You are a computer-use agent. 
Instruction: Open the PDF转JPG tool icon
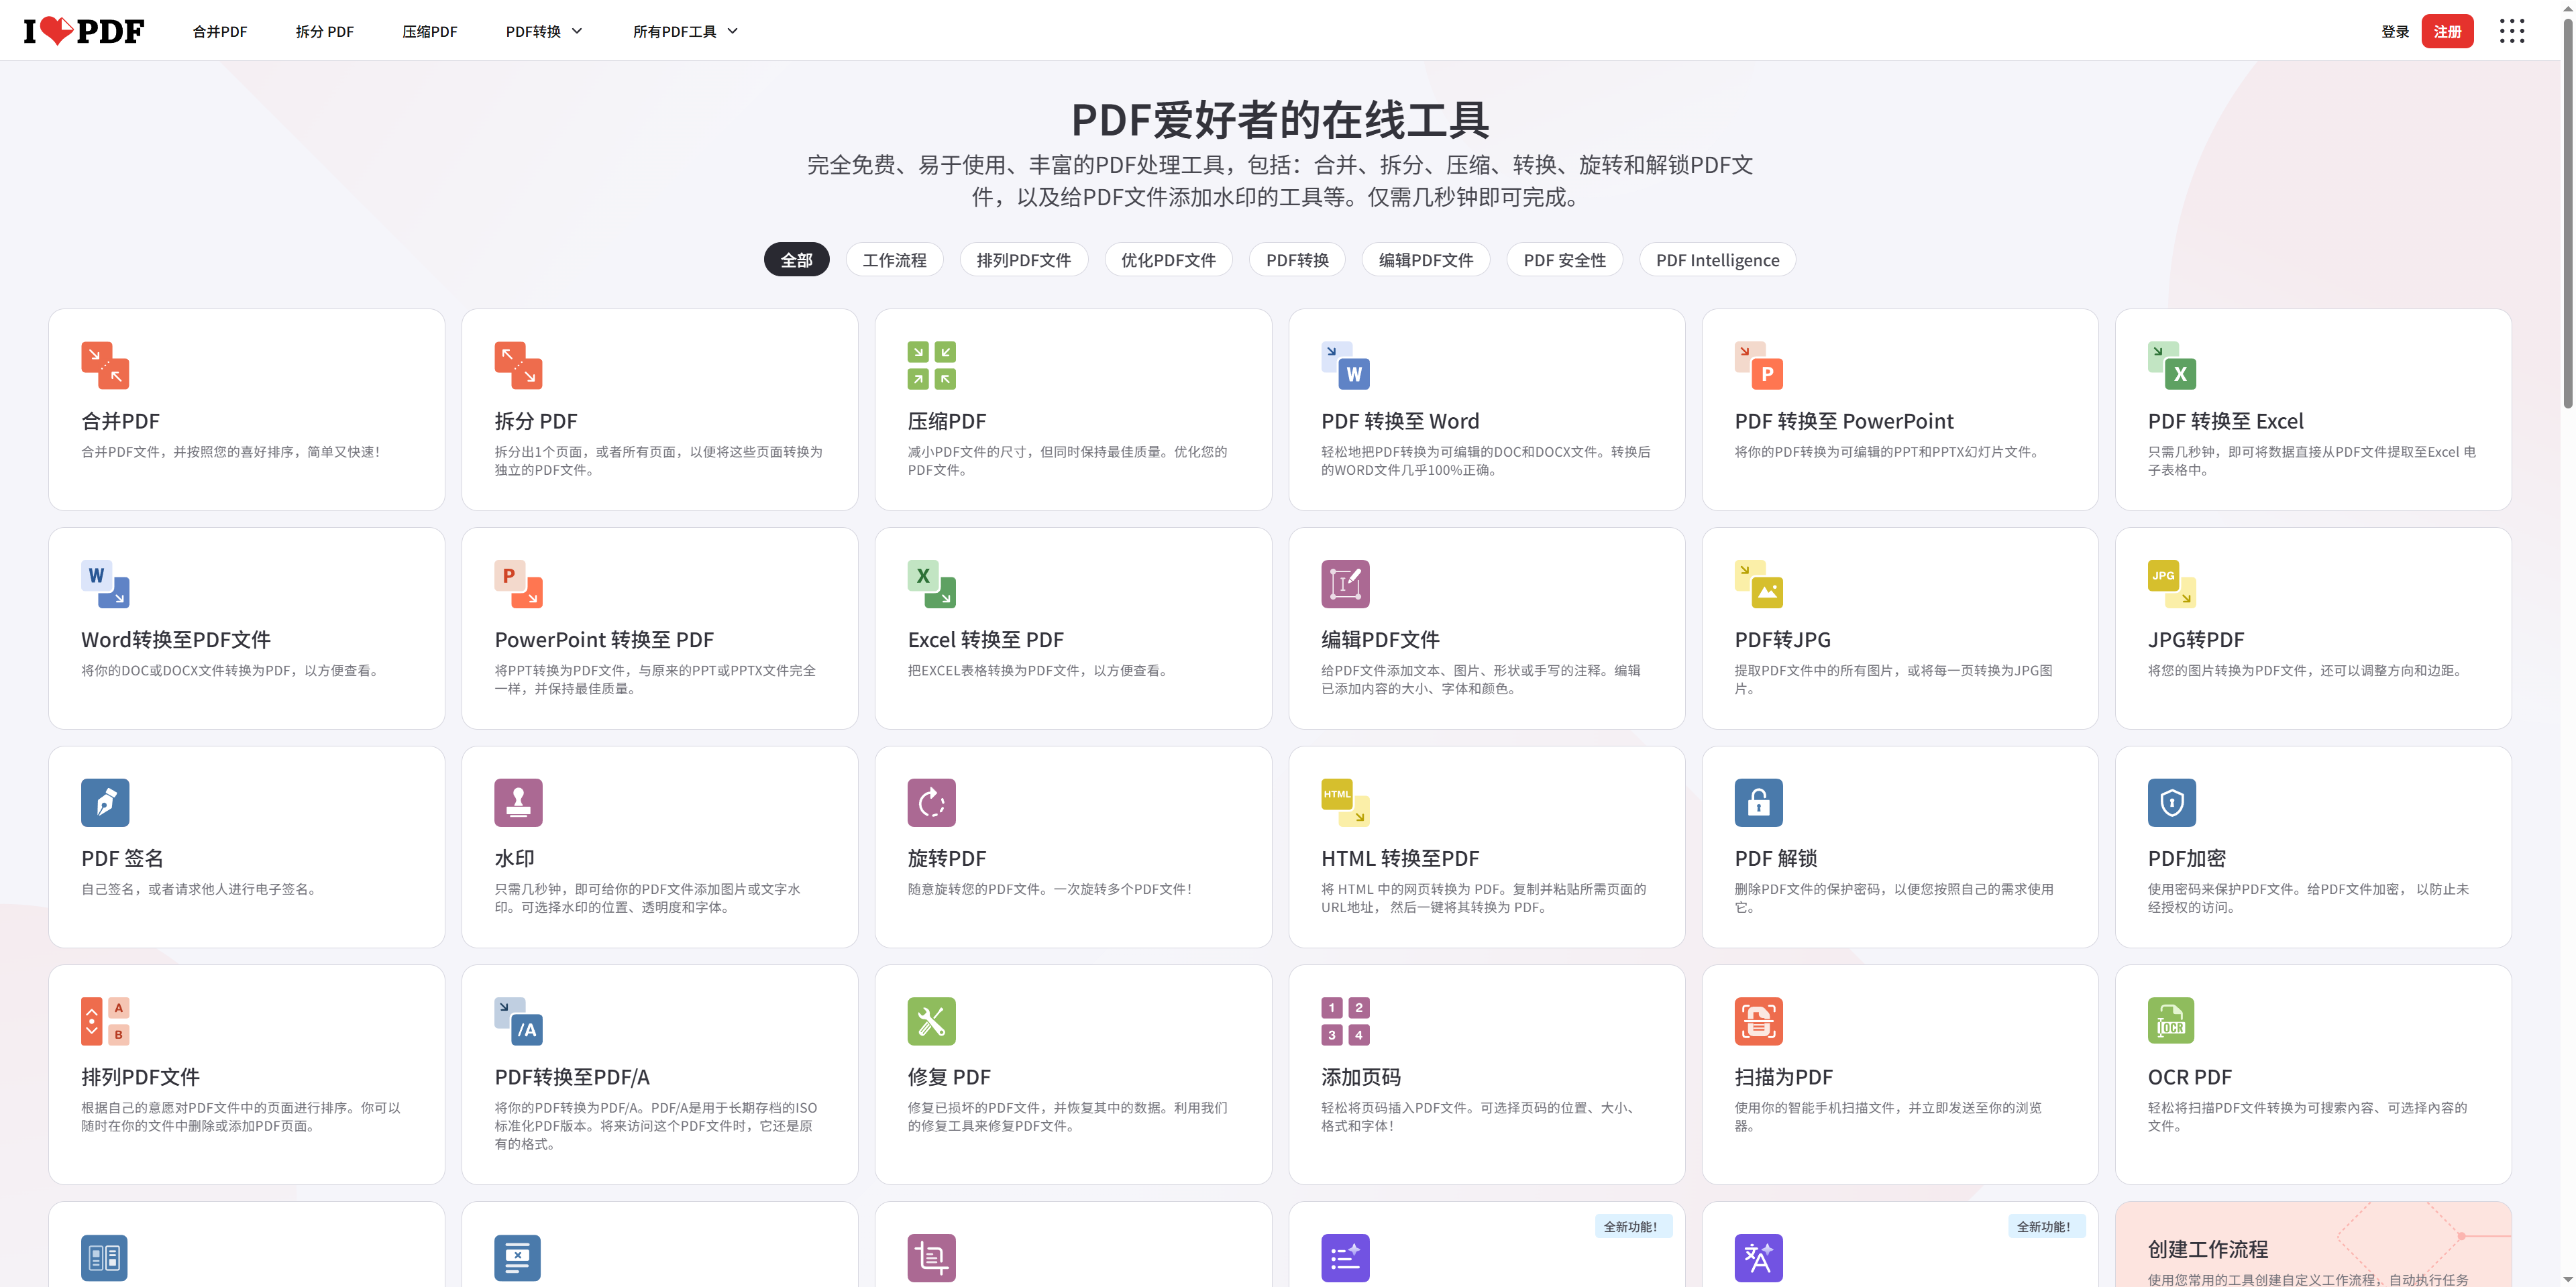1759,583
